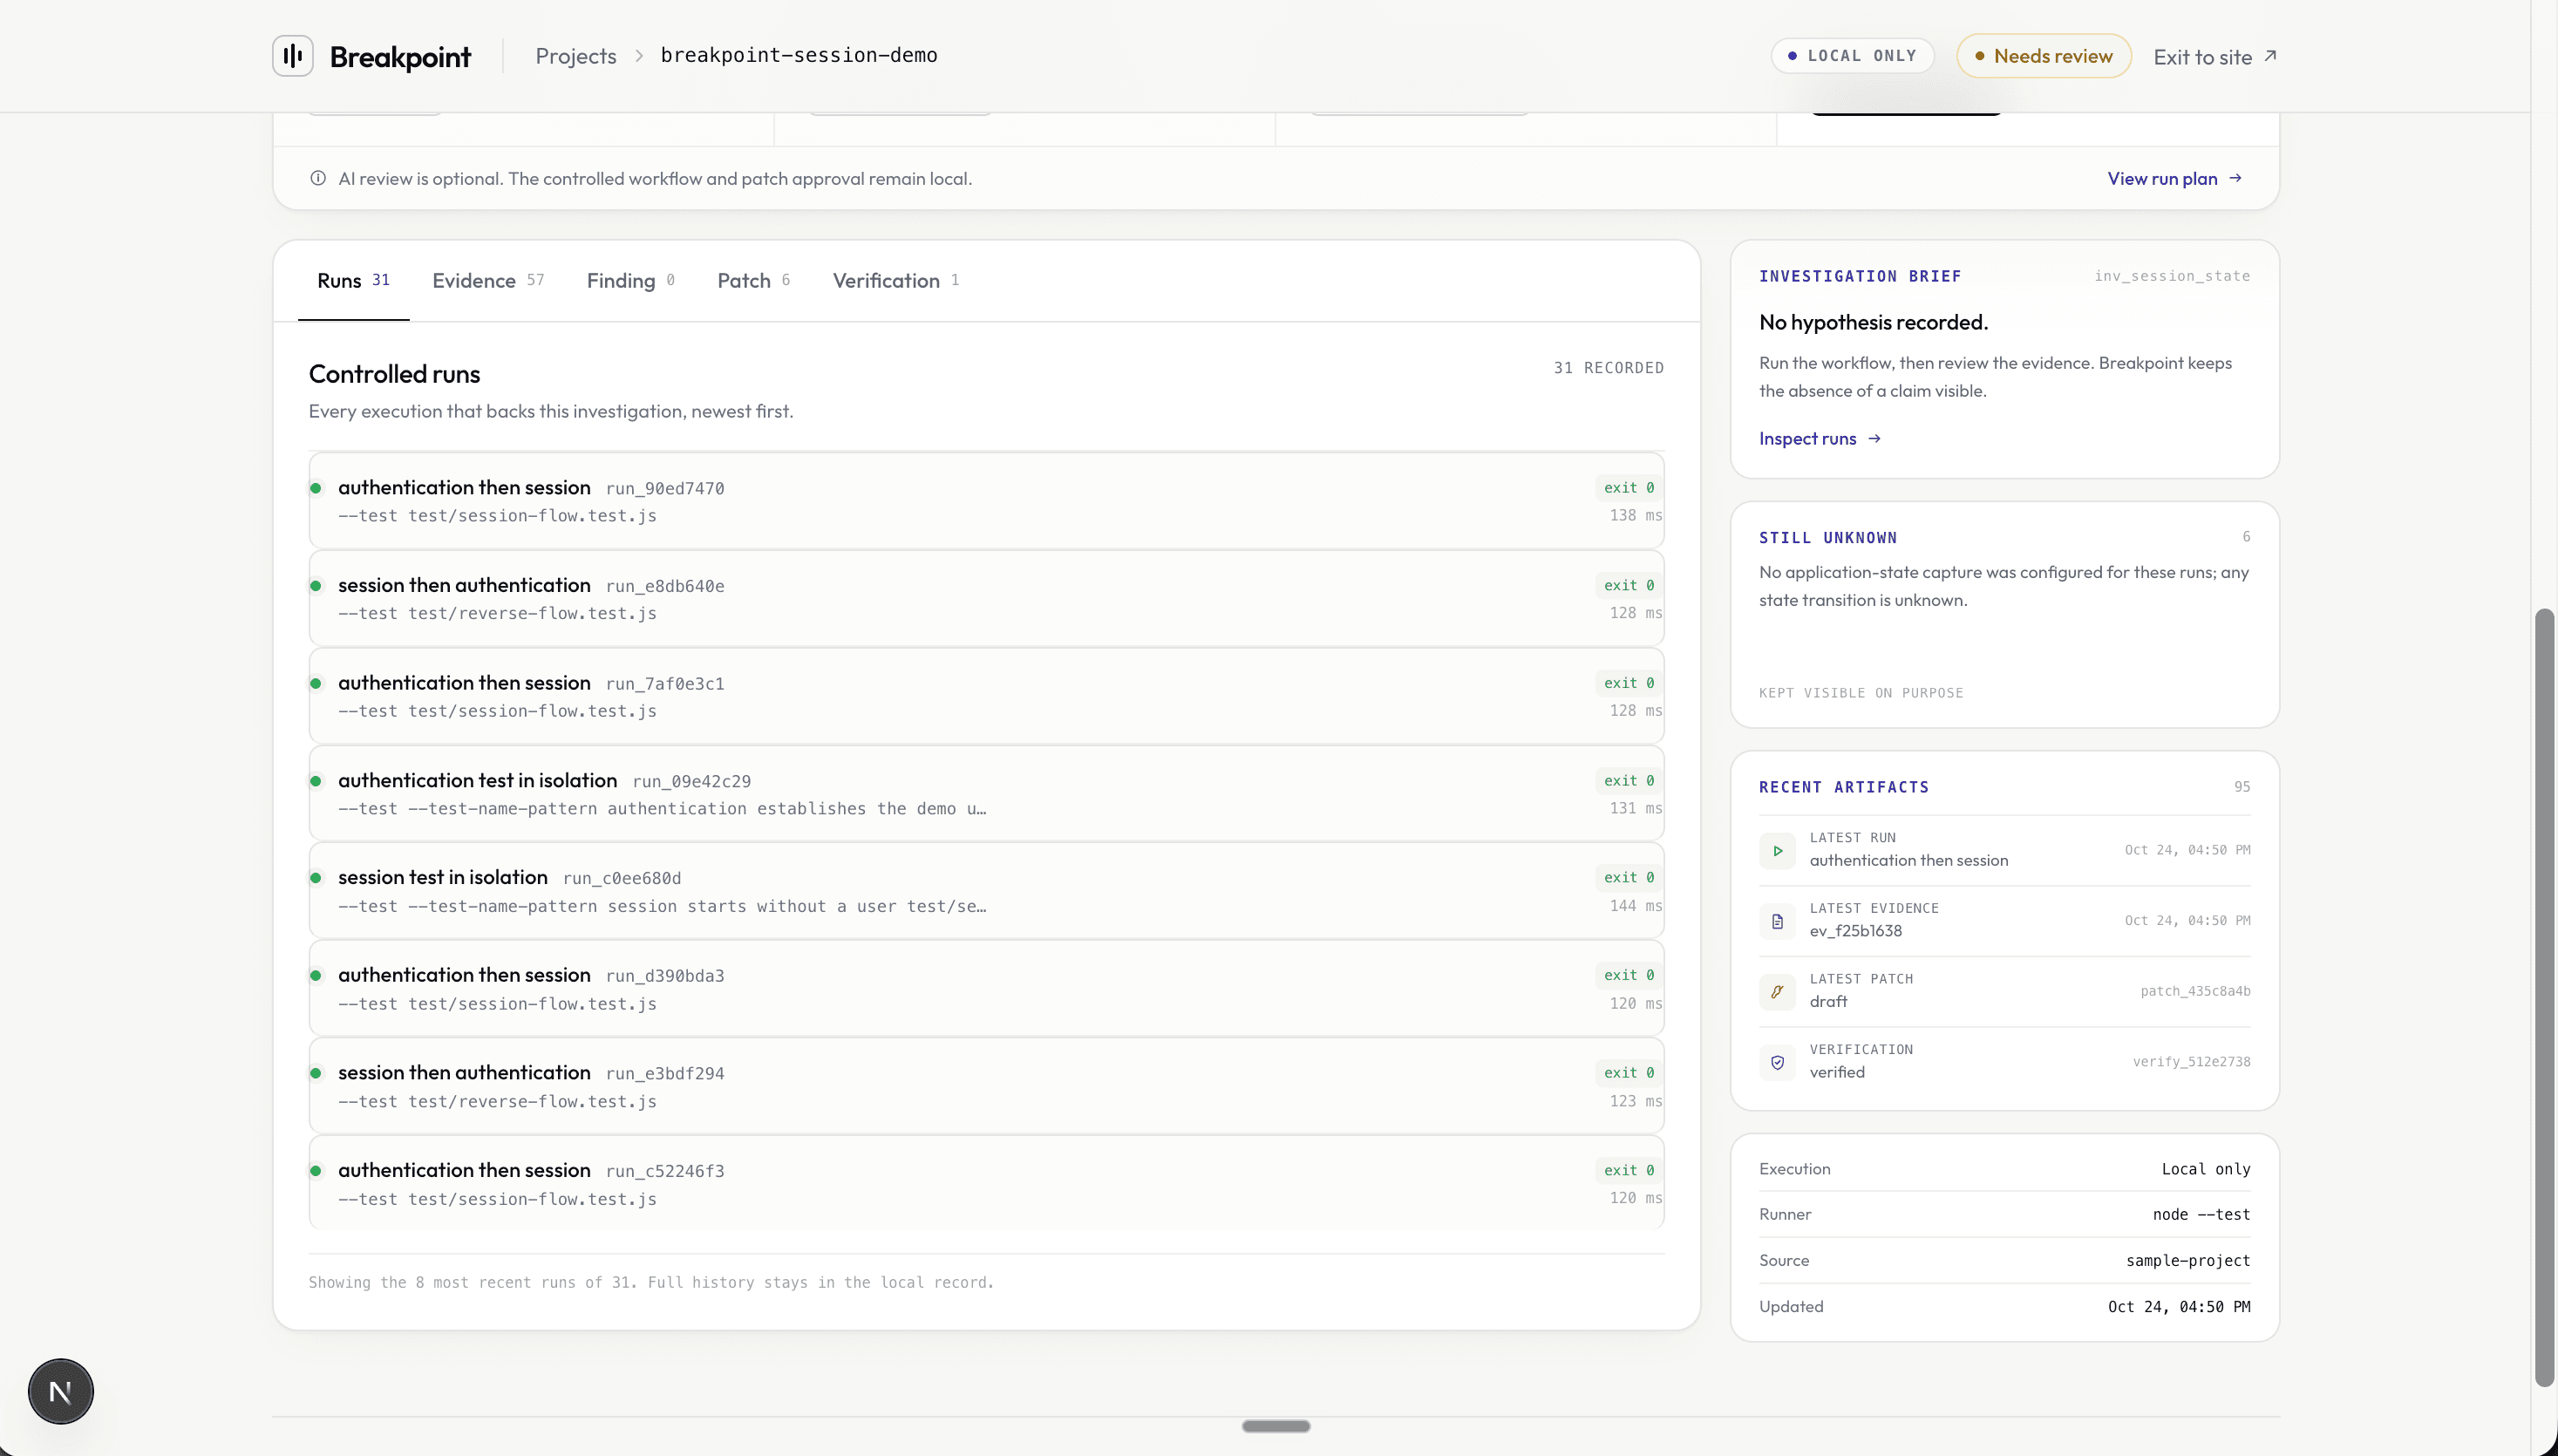Select run run_7af0e3c1

tap(986, 696)
